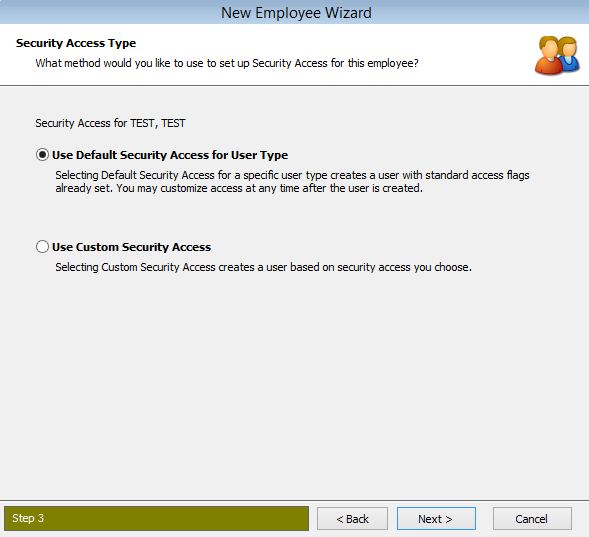Click the orange user figure in the icon

(549, 56)
